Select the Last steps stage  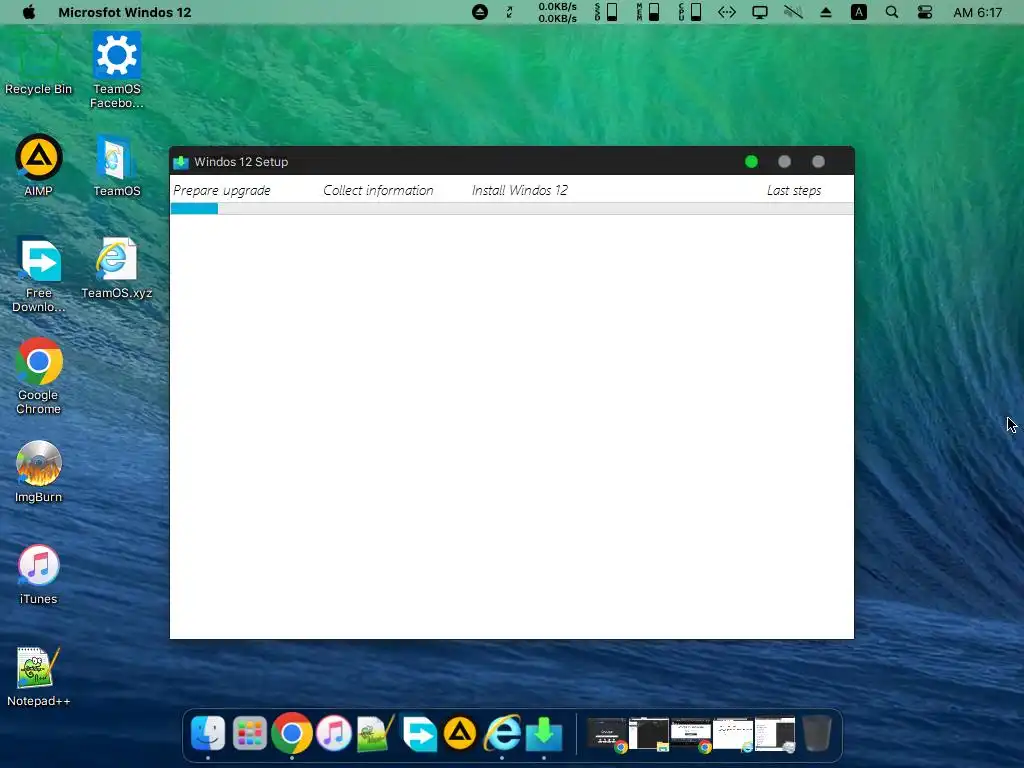[794, 191]
